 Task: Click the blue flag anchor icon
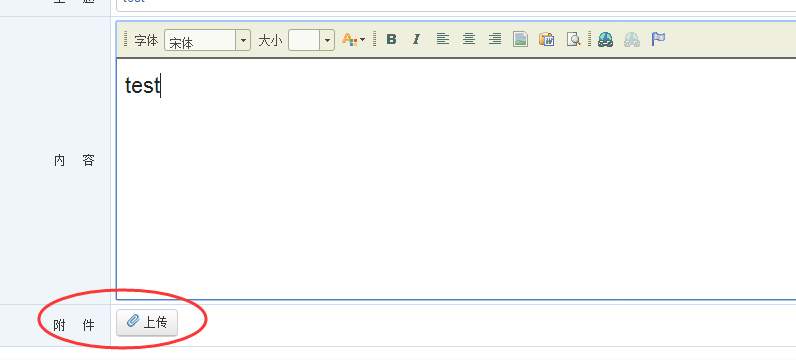point(658,39)
